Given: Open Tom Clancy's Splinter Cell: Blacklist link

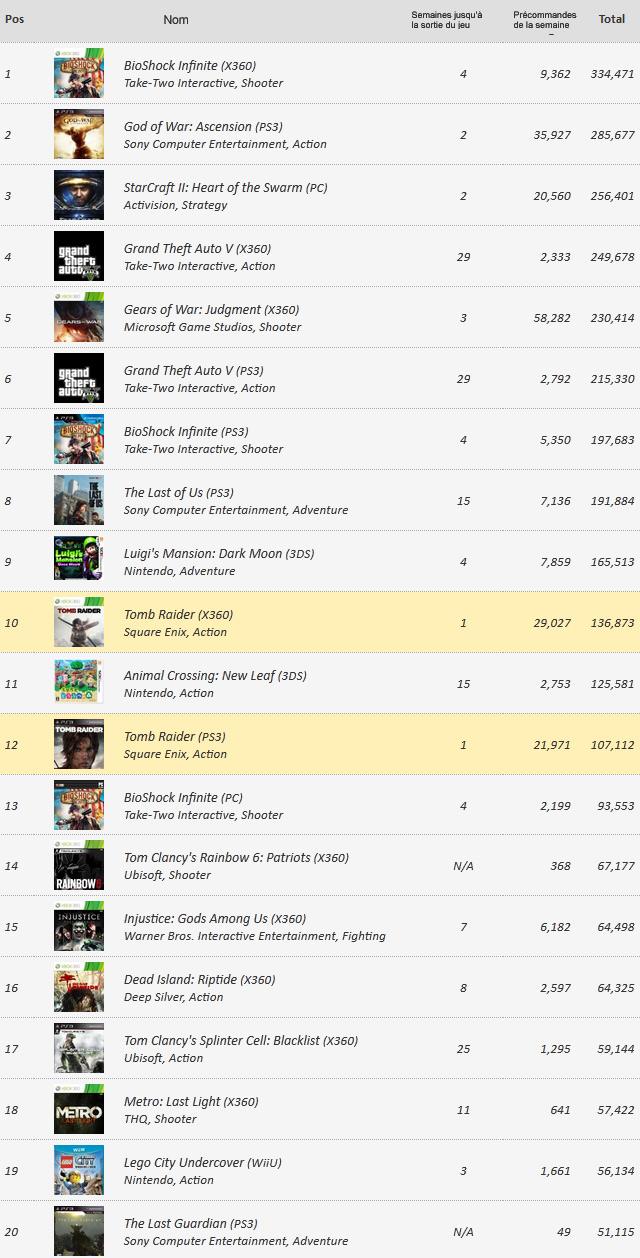Looking at the screenshot, I should (x=240, y=1041).
